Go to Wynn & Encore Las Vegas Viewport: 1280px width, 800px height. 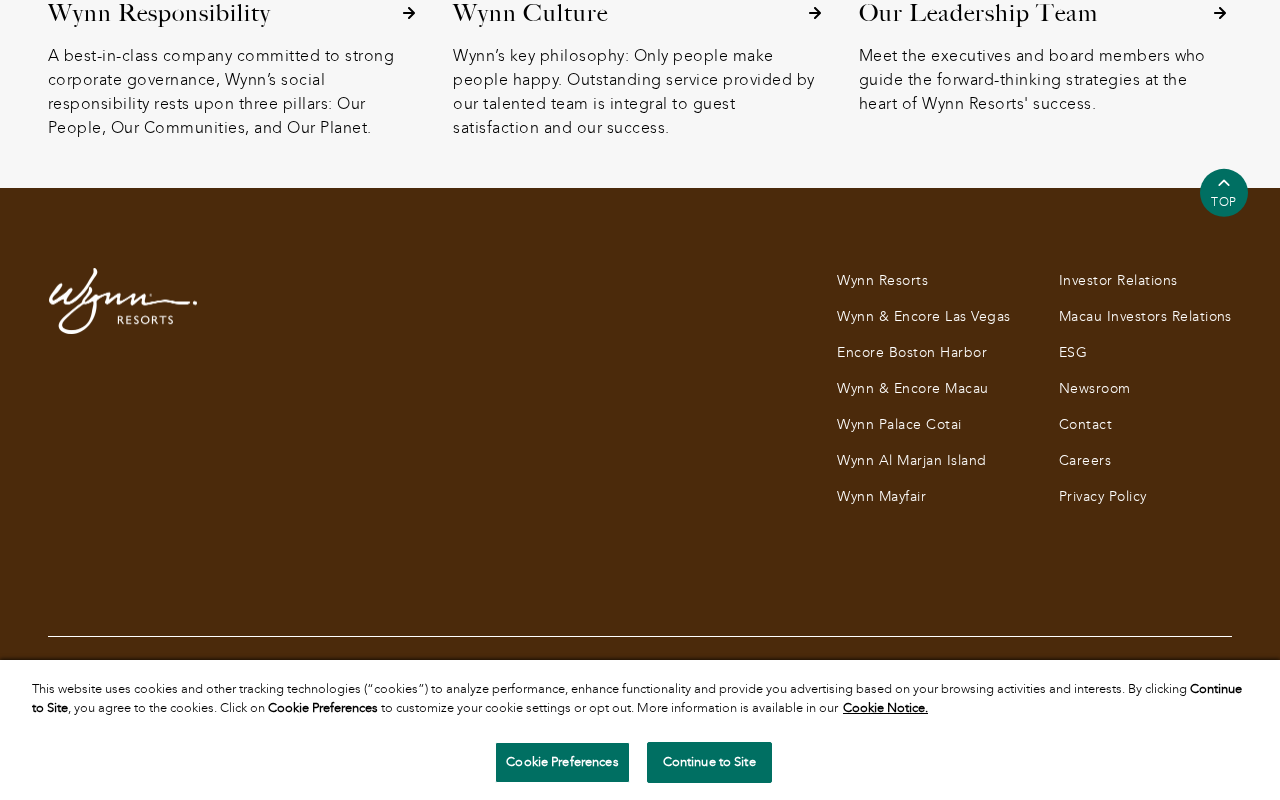[x=923, y=317]
